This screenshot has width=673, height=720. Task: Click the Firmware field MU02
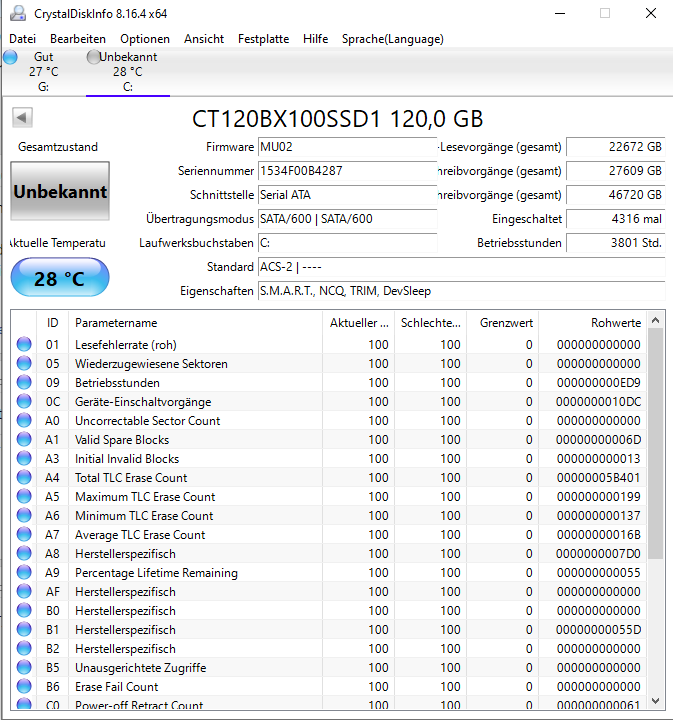[x=348, y=147]
